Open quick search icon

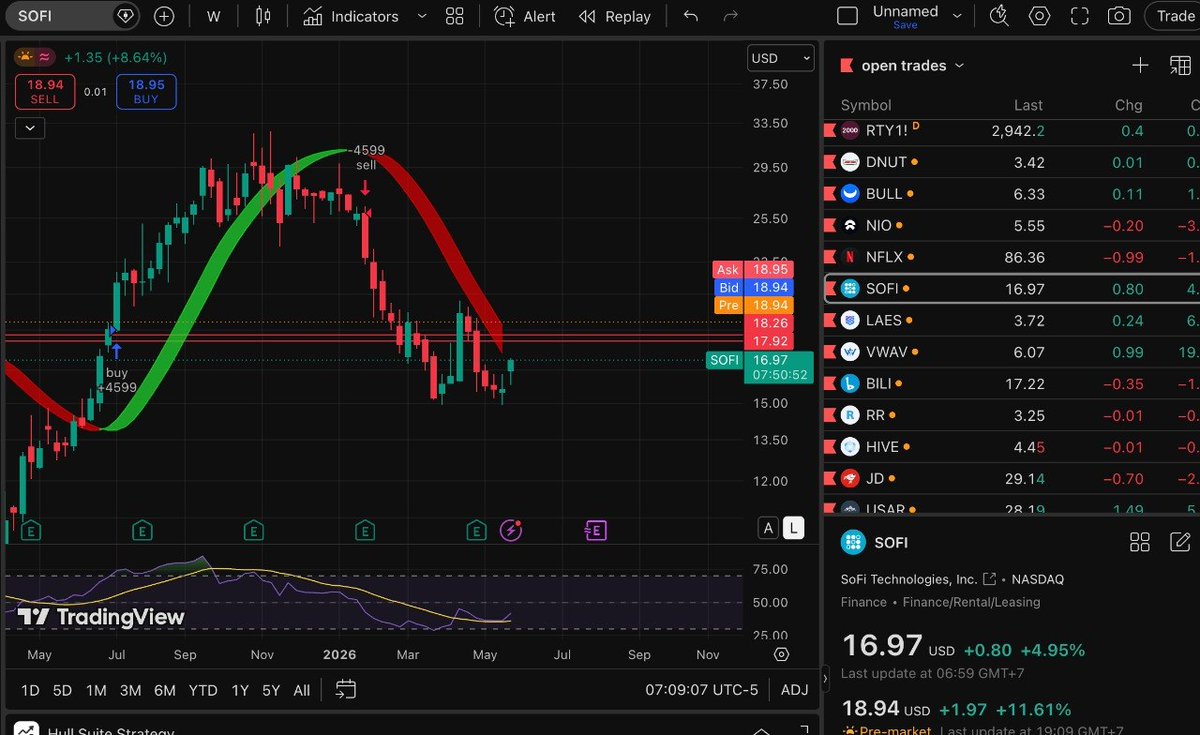999,16
